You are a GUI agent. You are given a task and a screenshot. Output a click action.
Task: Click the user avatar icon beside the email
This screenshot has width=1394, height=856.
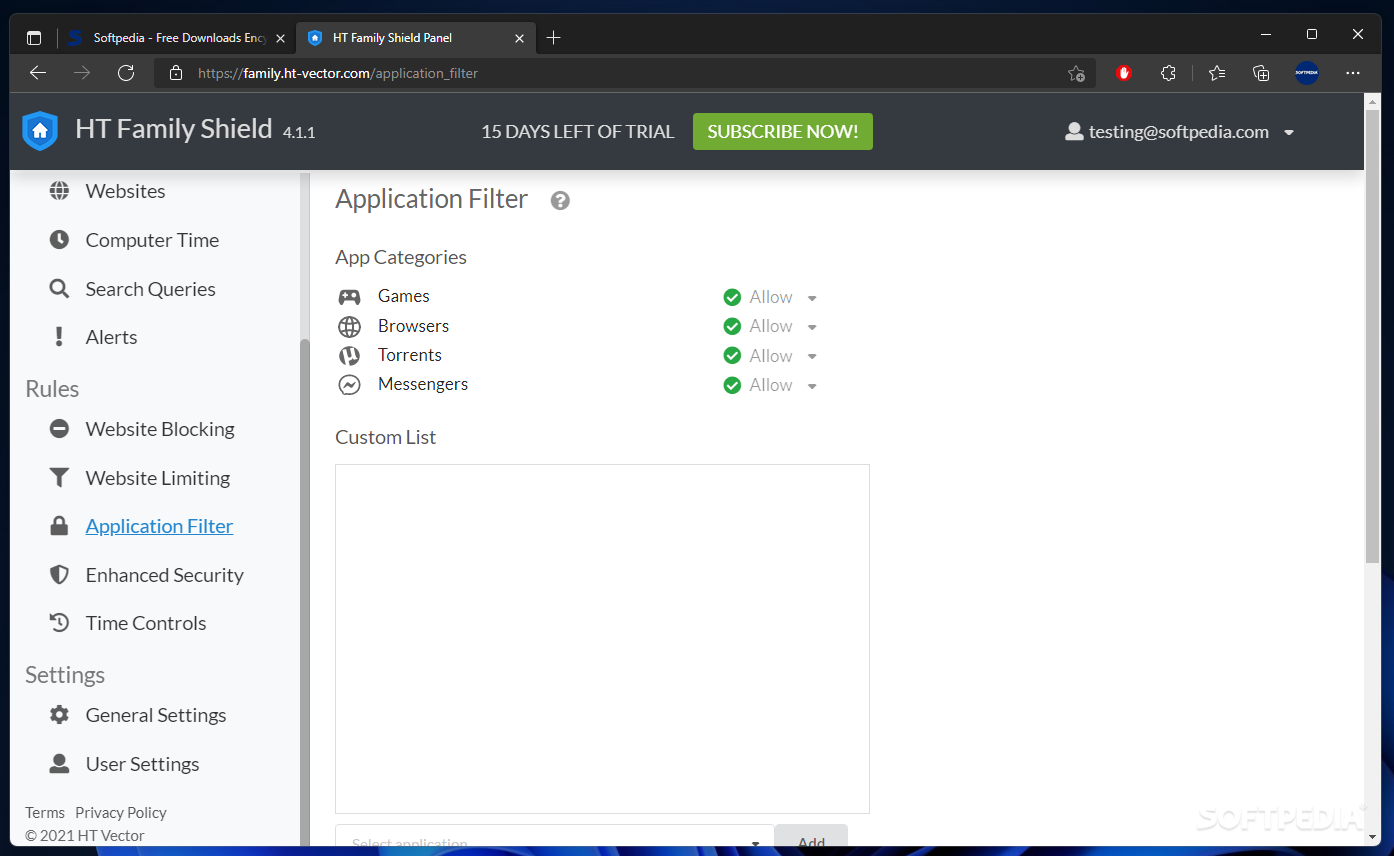(x=1074, y=132)
